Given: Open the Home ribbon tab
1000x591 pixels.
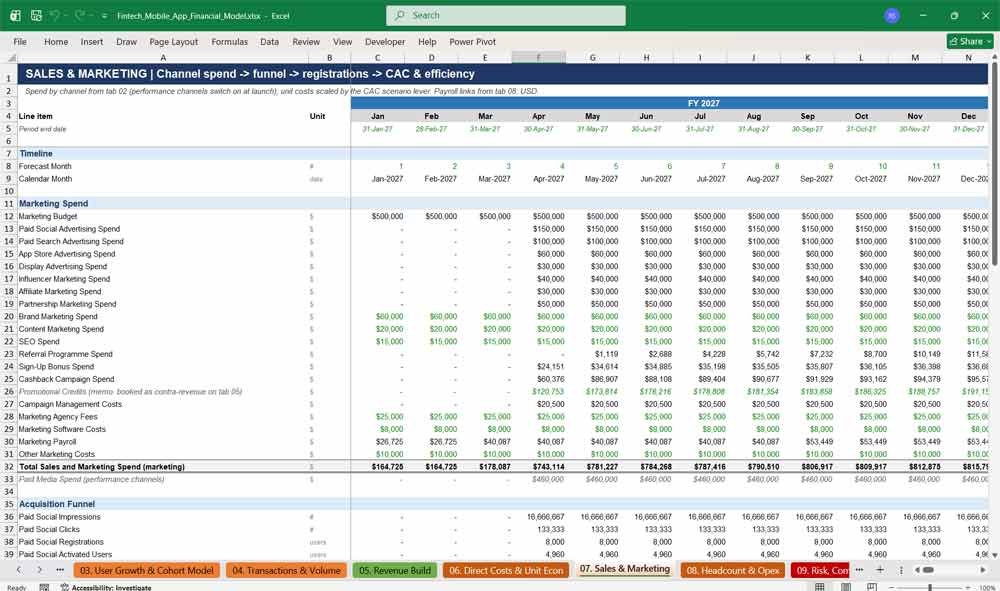Looking at the screenshot, I should point(55,41).
